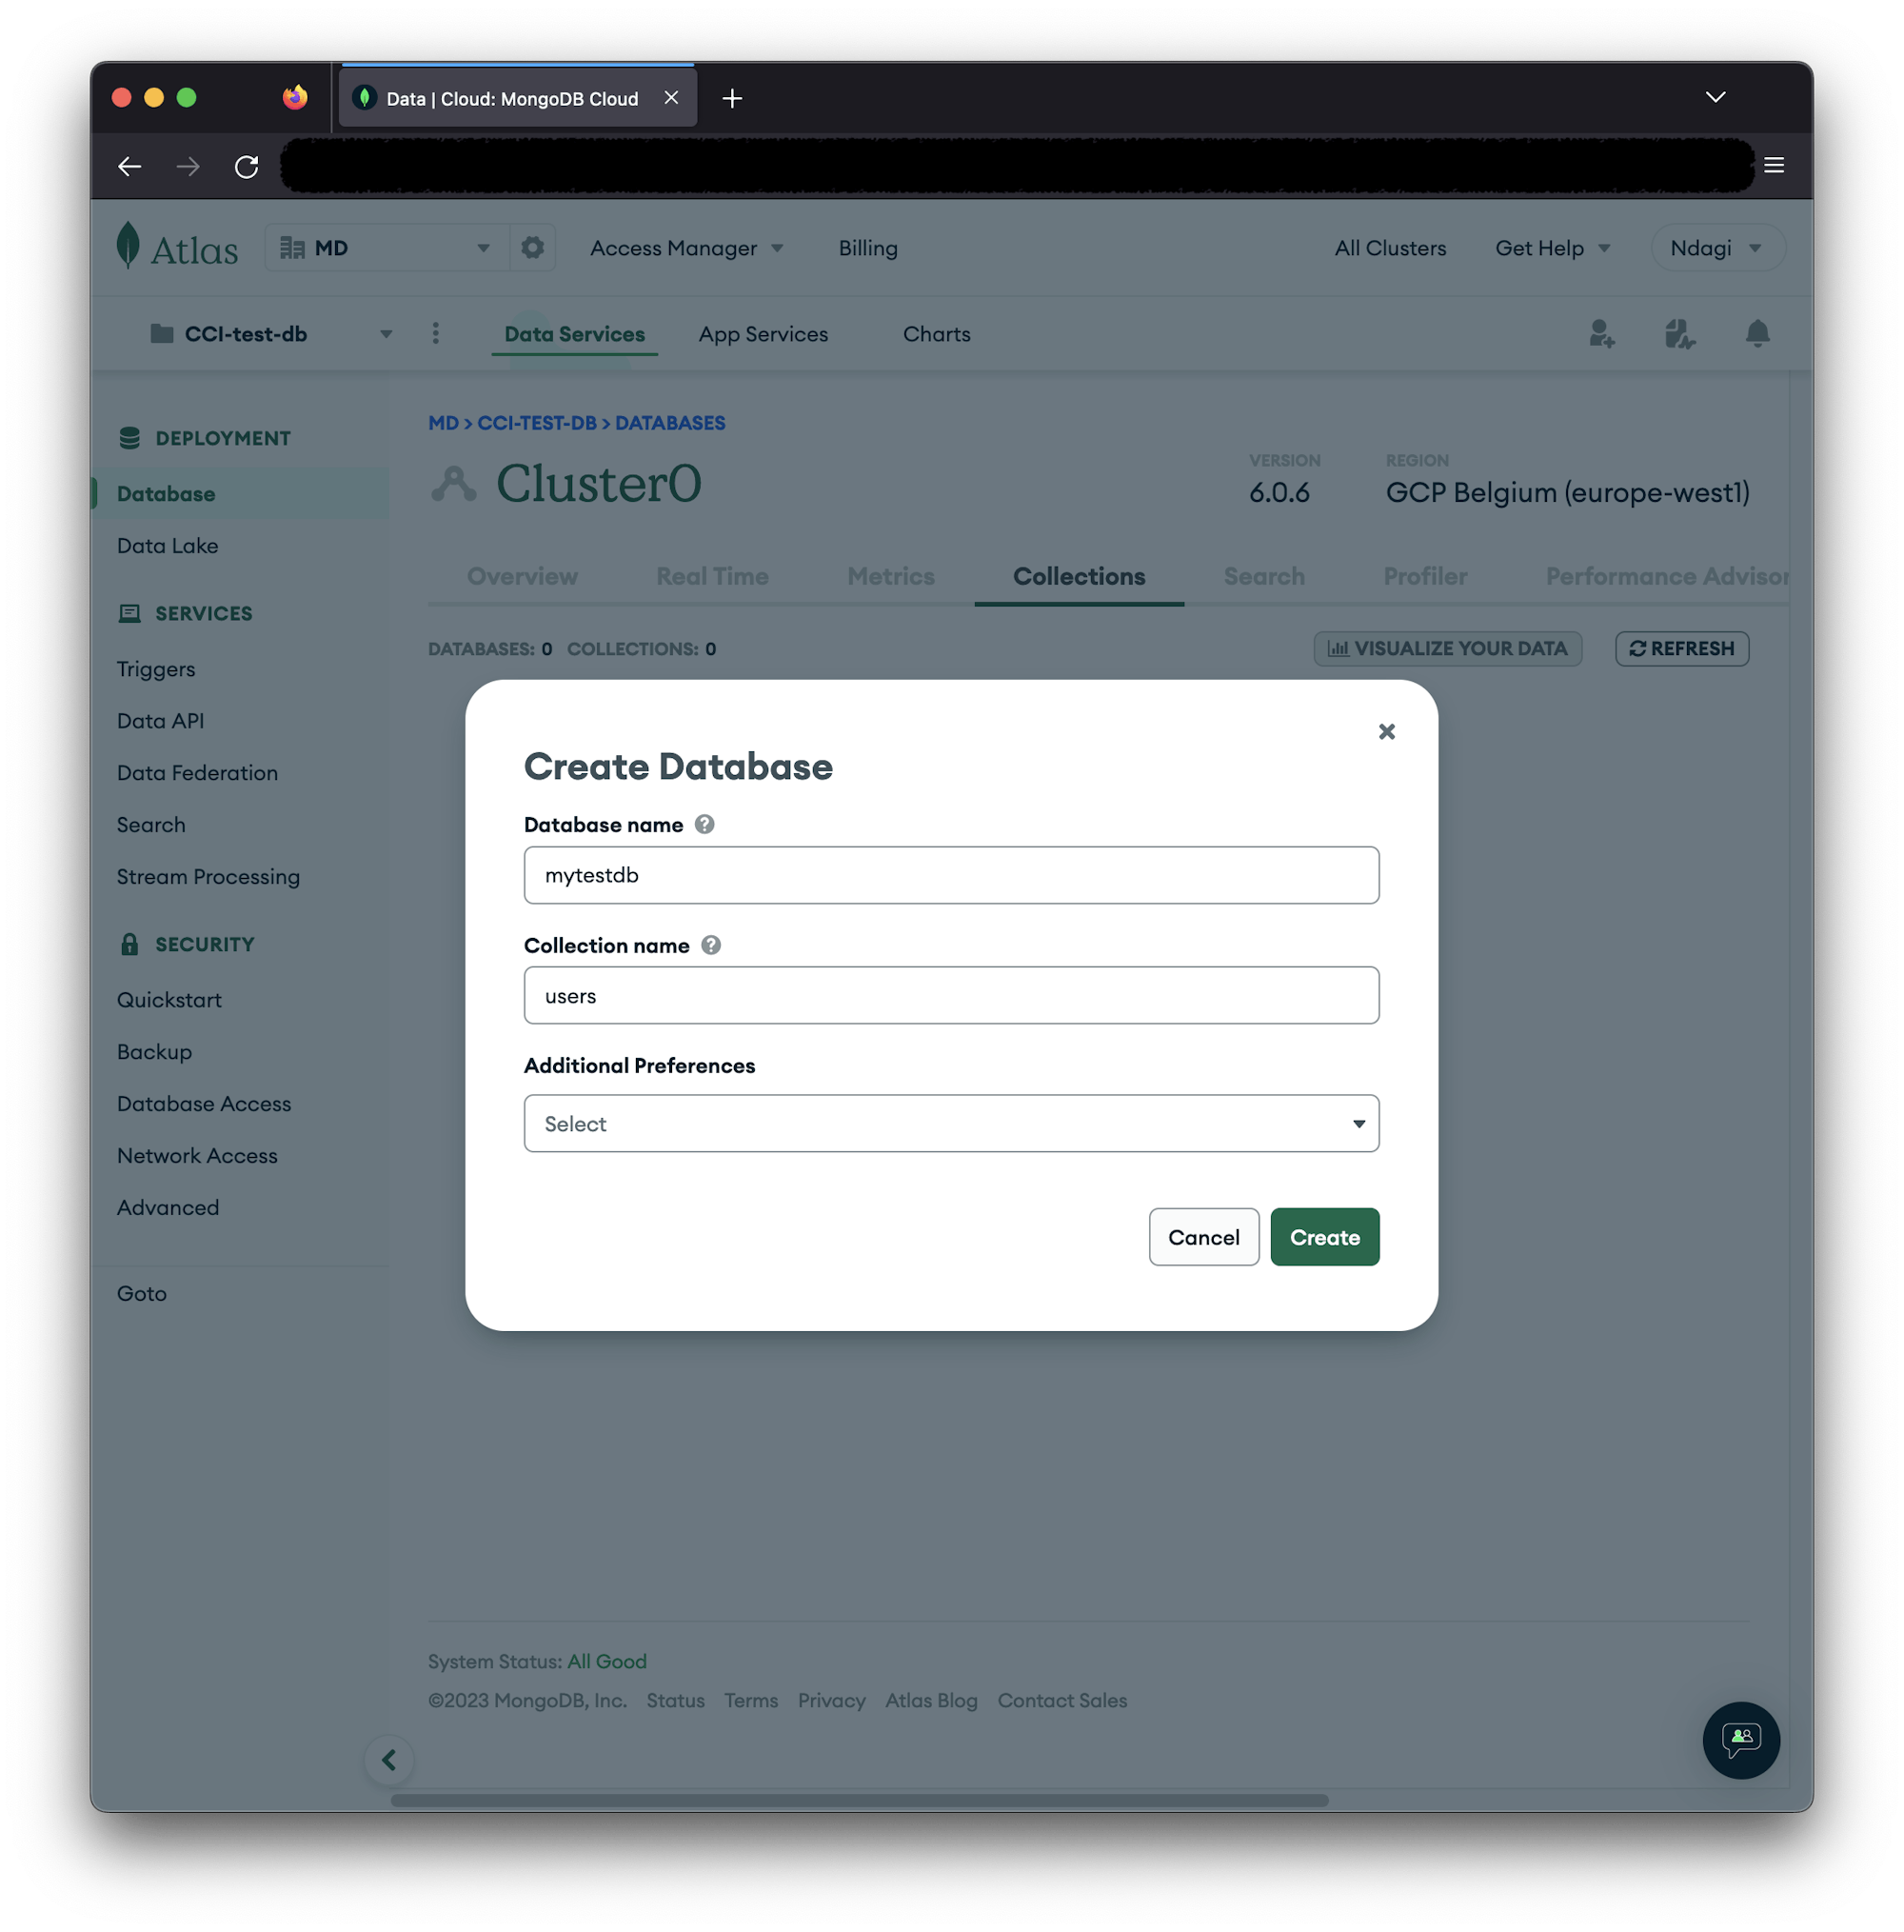Click the kebab menu beside CCI-test-db
Image resolution: width=1904 pixels, height=1932 pixels.
click(435, 333)
